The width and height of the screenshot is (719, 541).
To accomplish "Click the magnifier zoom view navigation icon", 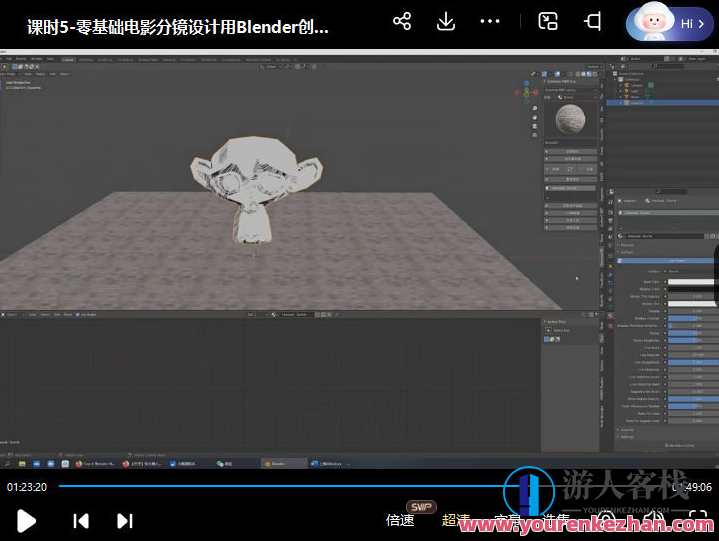I will pos(535,109).
